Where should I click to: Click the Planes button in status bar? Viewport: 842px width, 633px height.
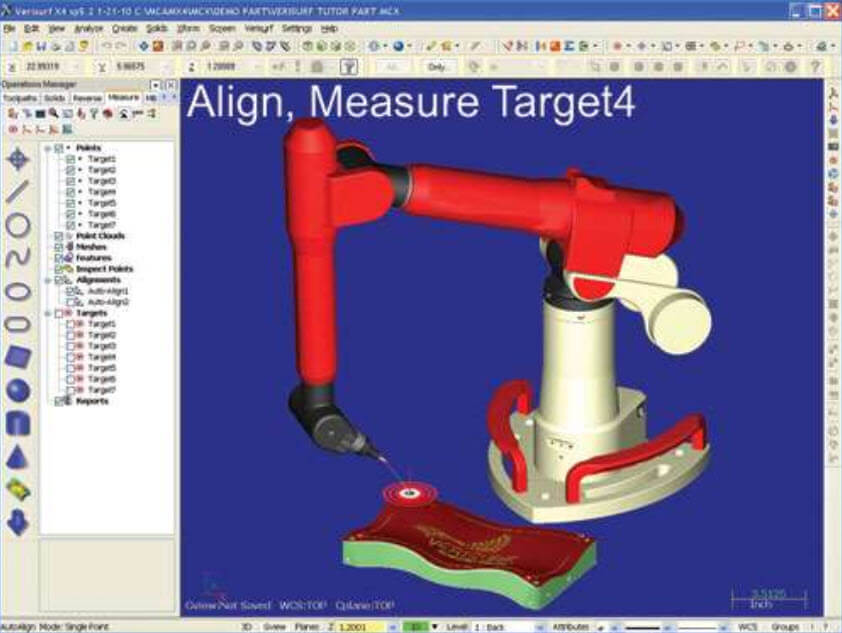307,627
